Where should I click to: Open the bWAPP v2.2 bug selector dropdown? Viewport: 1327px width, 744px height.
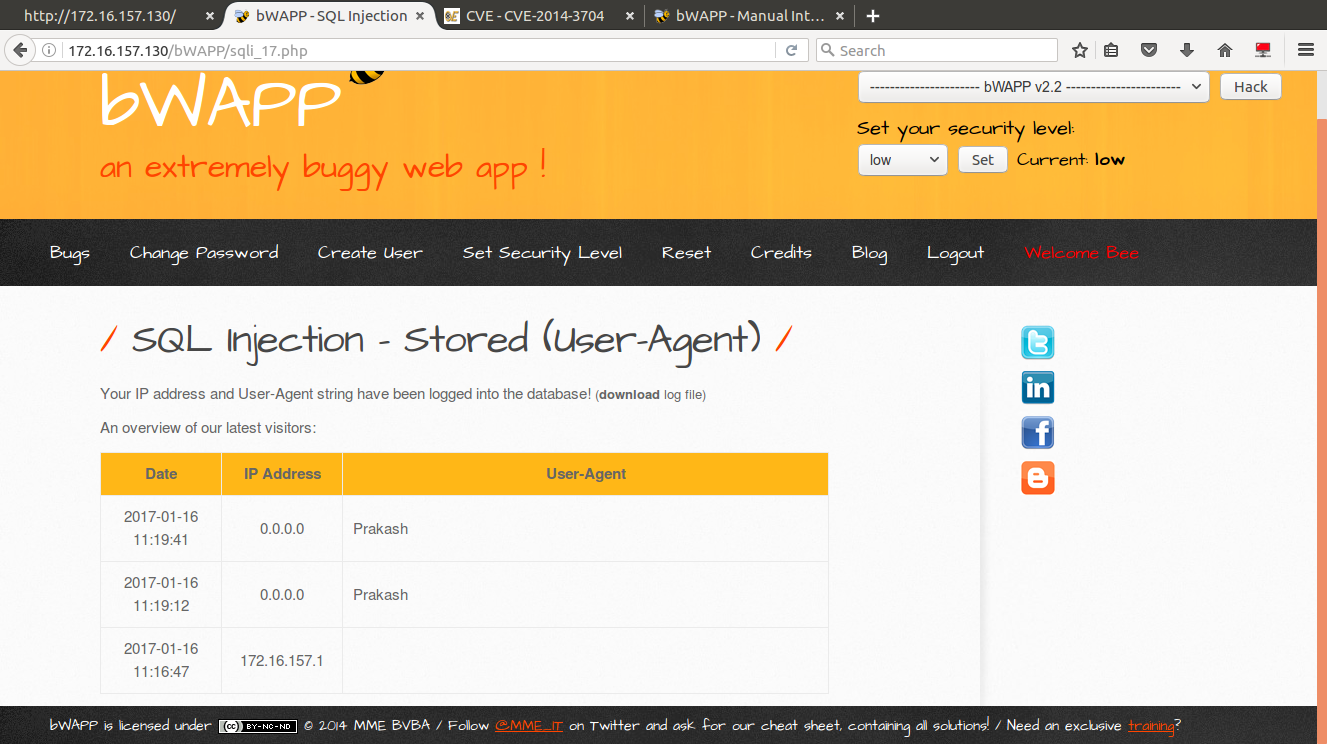point(1033,87)
